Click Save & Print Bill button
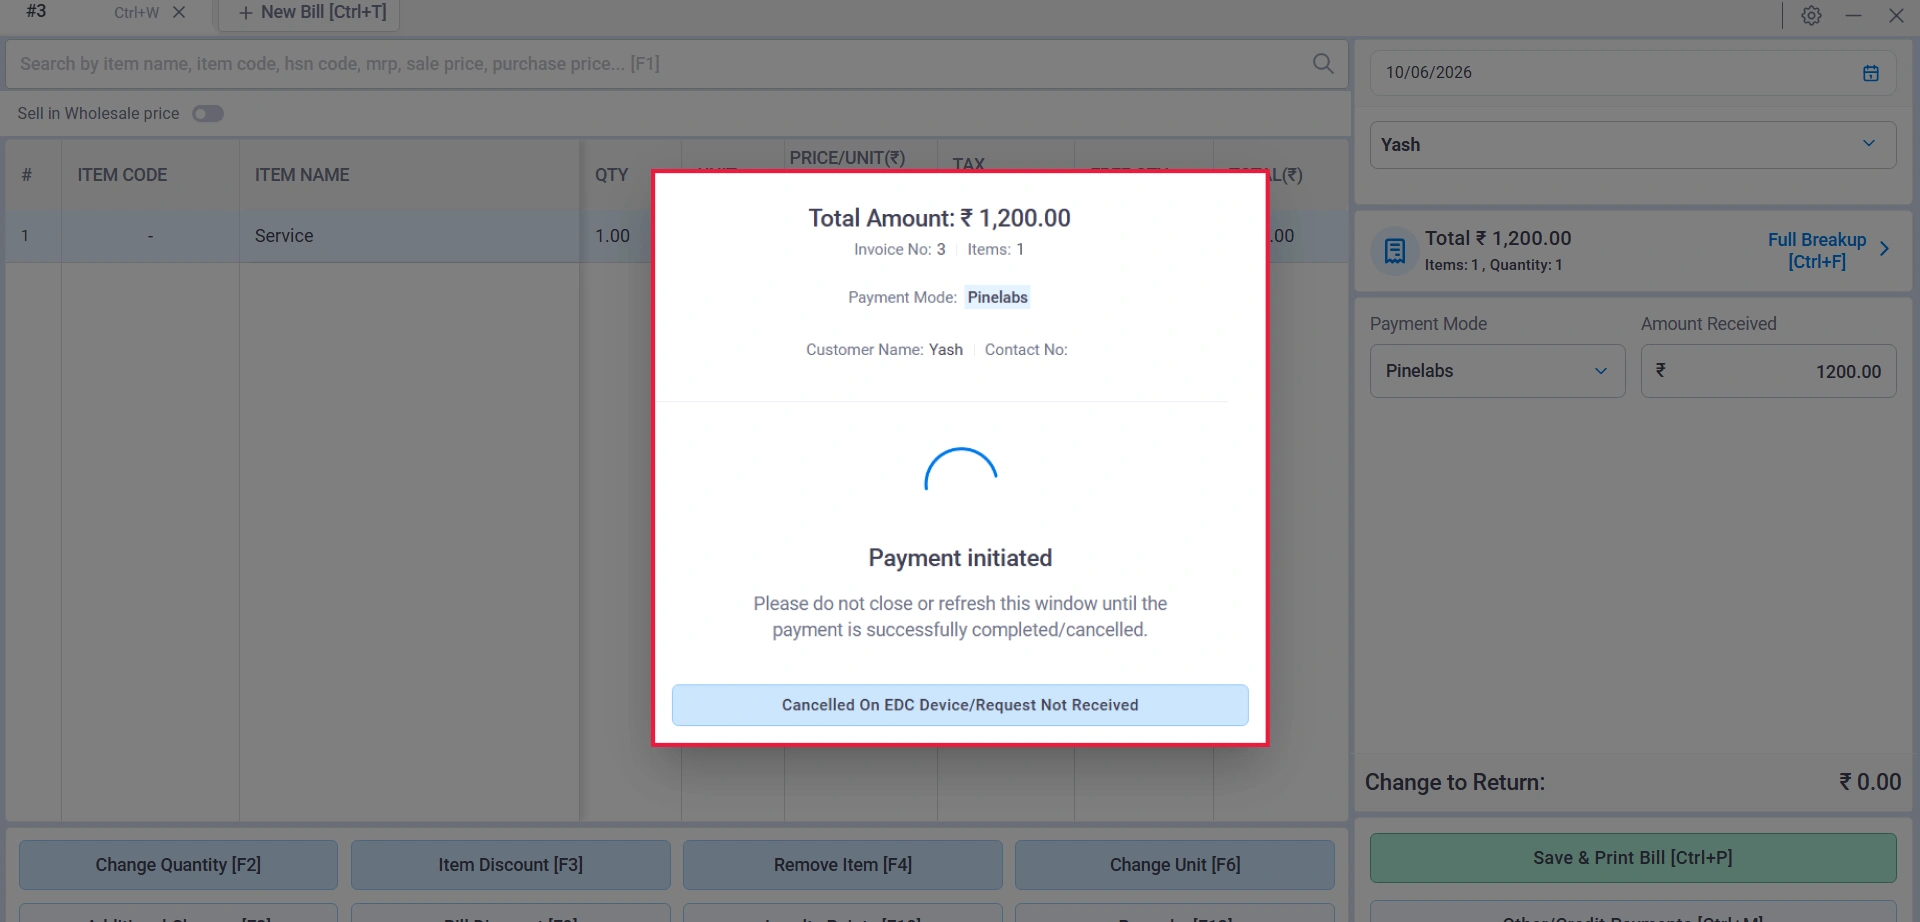The height and width of the screenshot is (922, 1920). tap(1633, 858)
